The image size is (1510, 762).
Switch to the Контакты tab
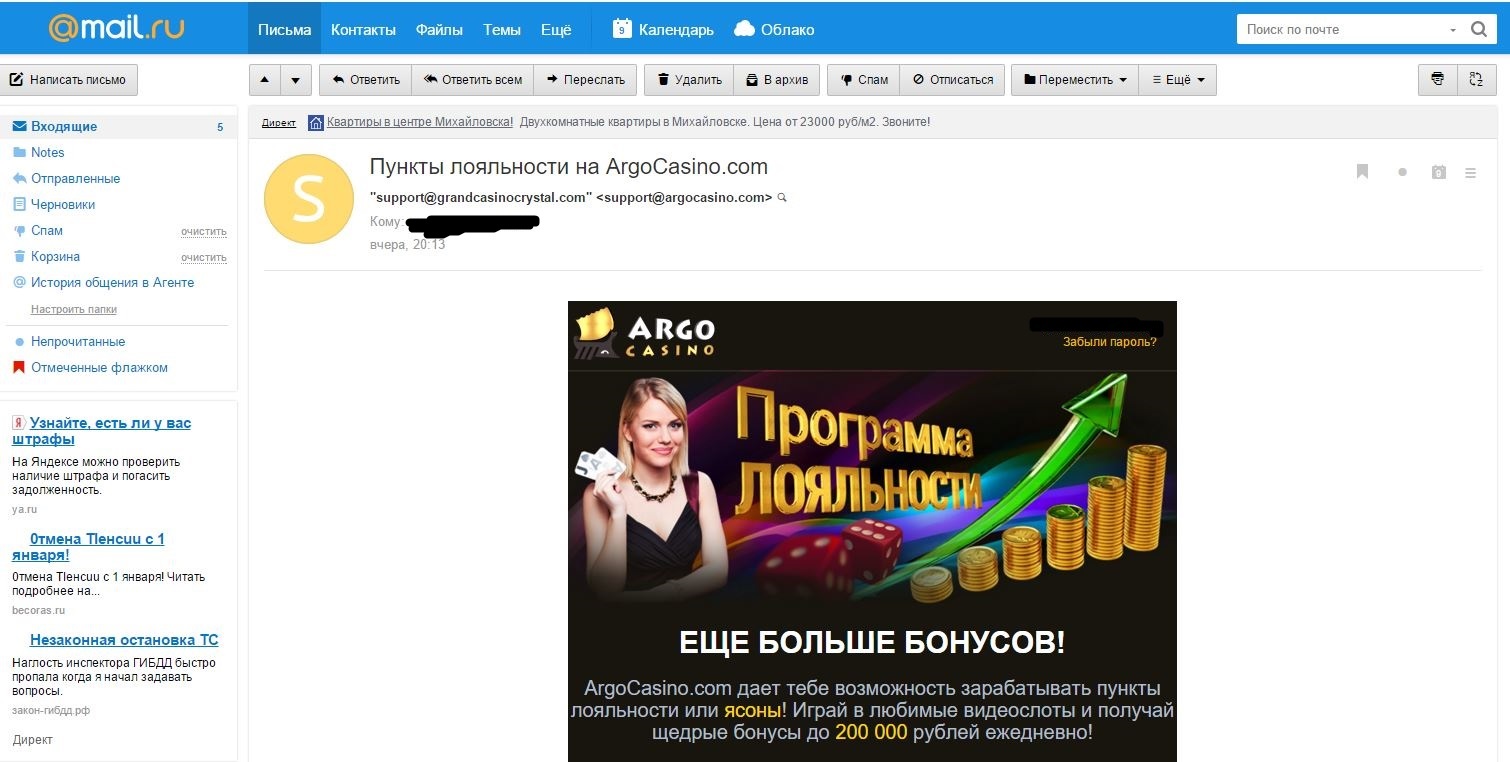pos(363,29)
